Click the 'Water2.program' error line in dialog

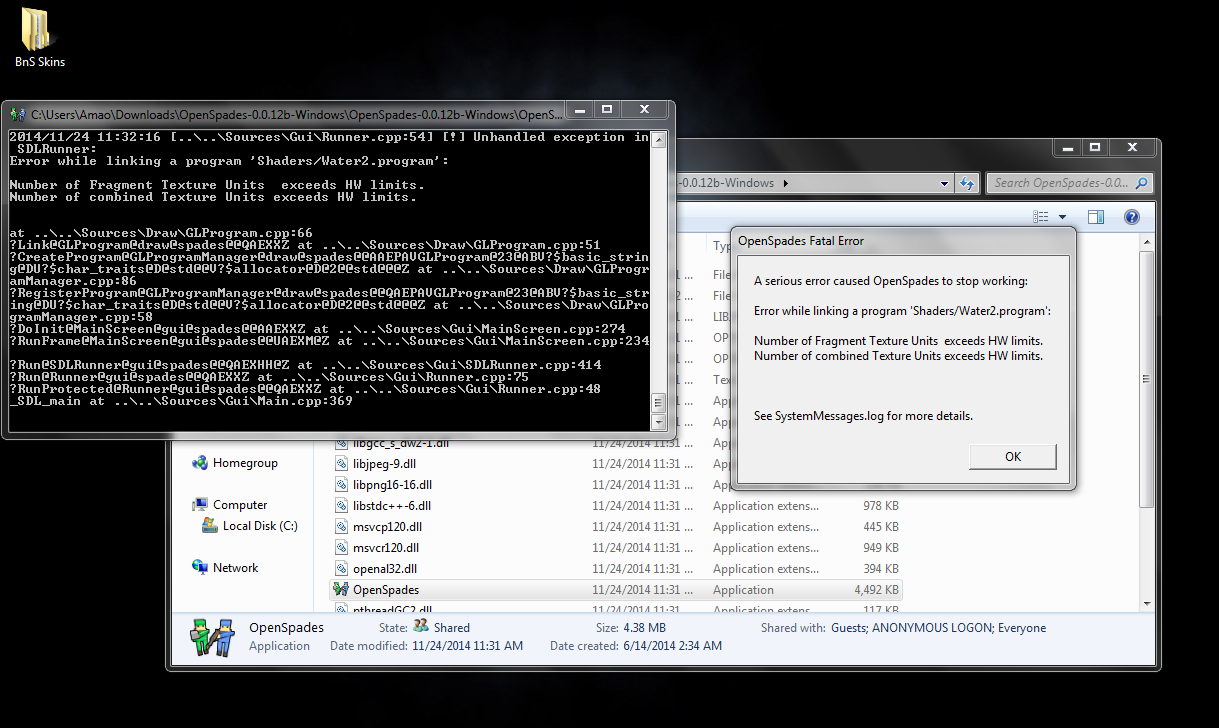(902, 311)
